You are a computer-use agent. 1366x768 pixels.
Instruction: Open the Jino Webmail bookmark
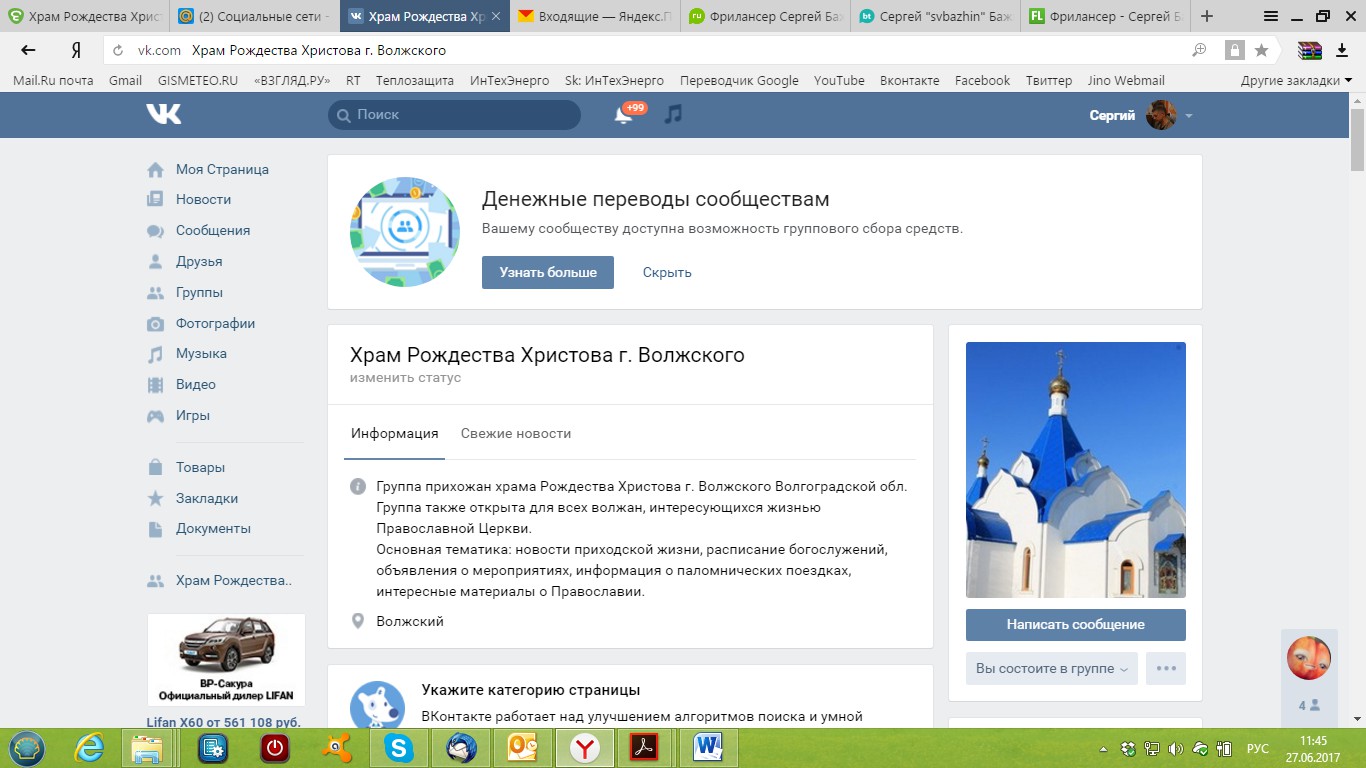click(1126, 80)
